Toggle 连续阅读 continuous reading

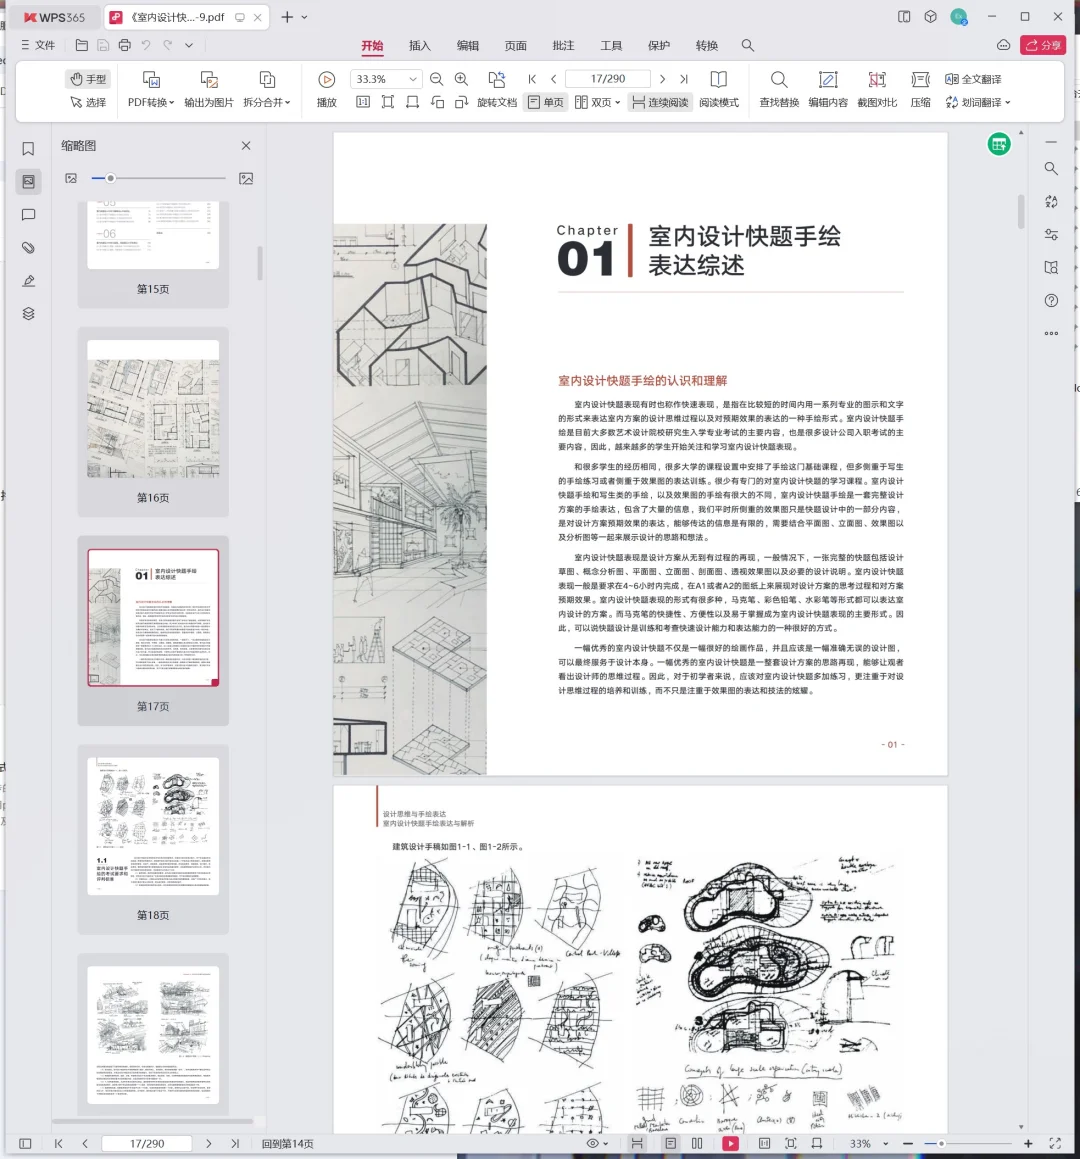pos(660,102)
